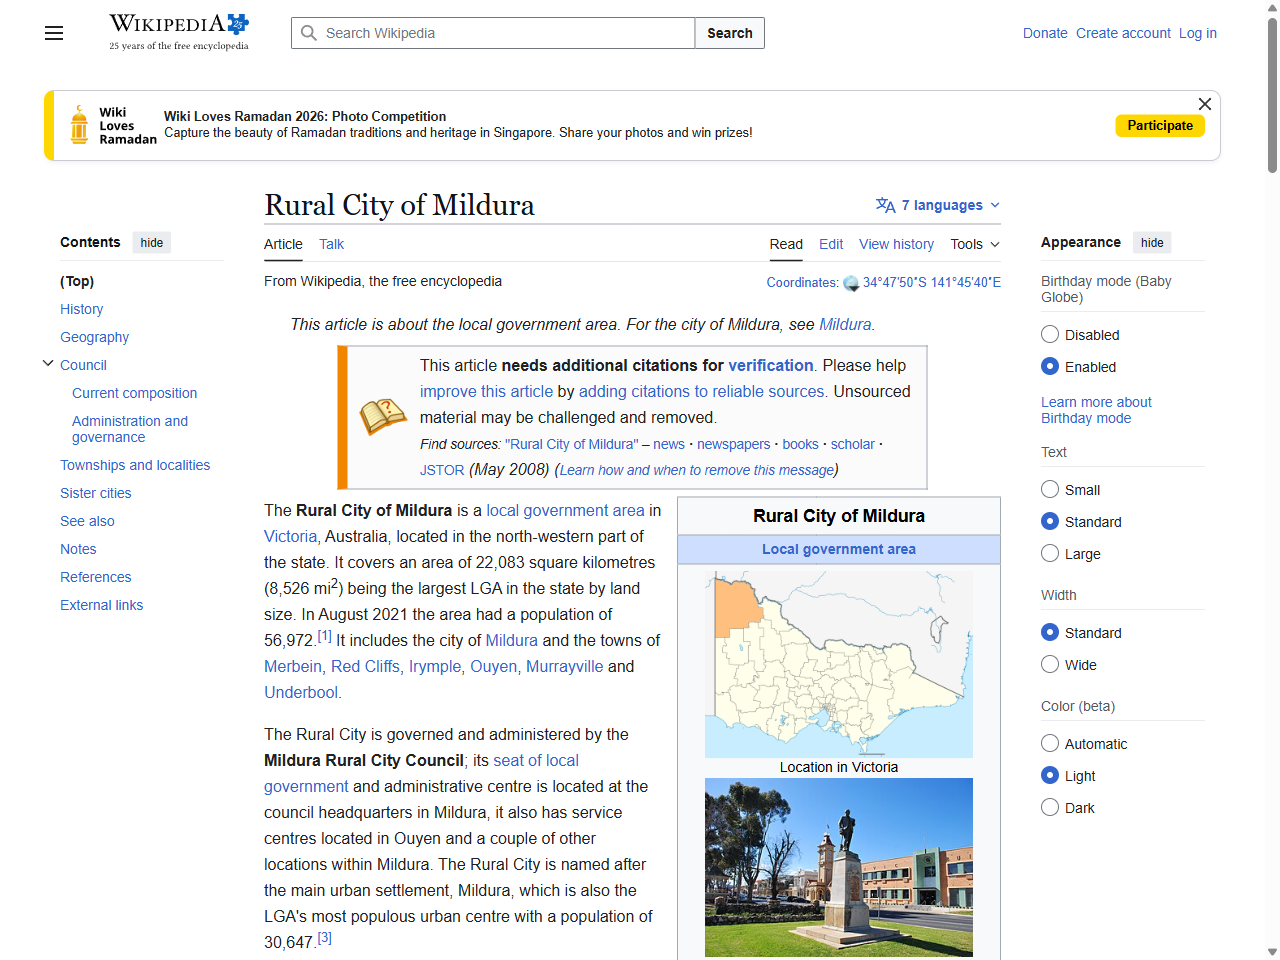Choose Standard text size
1280x960 pixels.
pos(1050,521)
